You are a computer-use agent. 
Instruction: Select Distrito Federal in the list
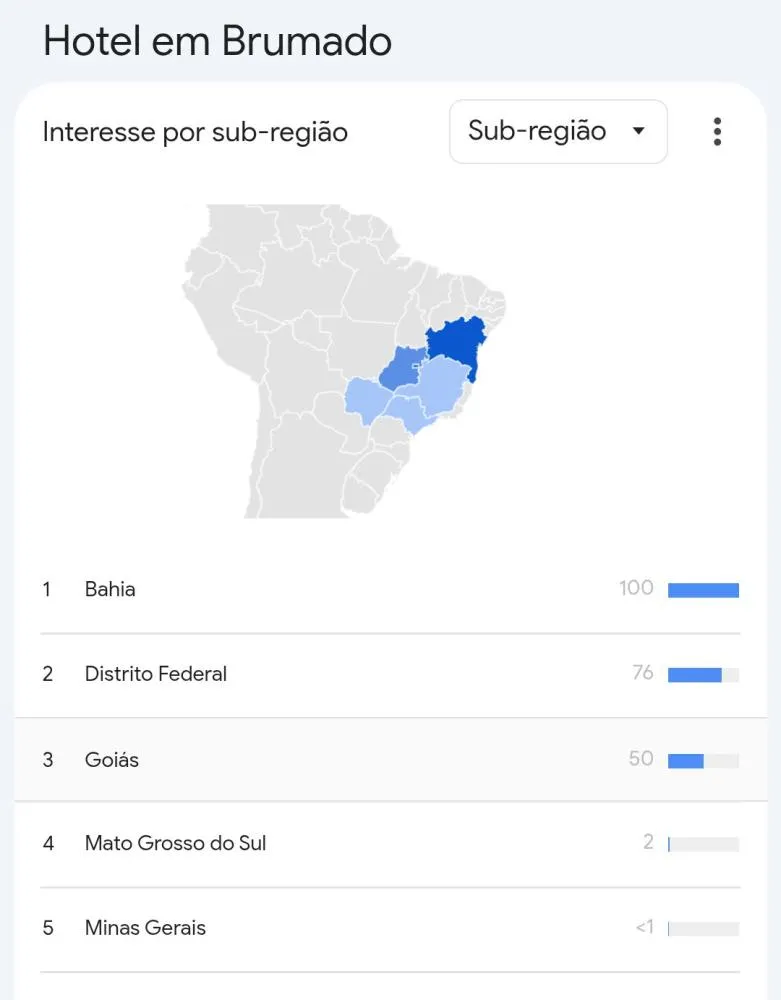click(156, 674)
